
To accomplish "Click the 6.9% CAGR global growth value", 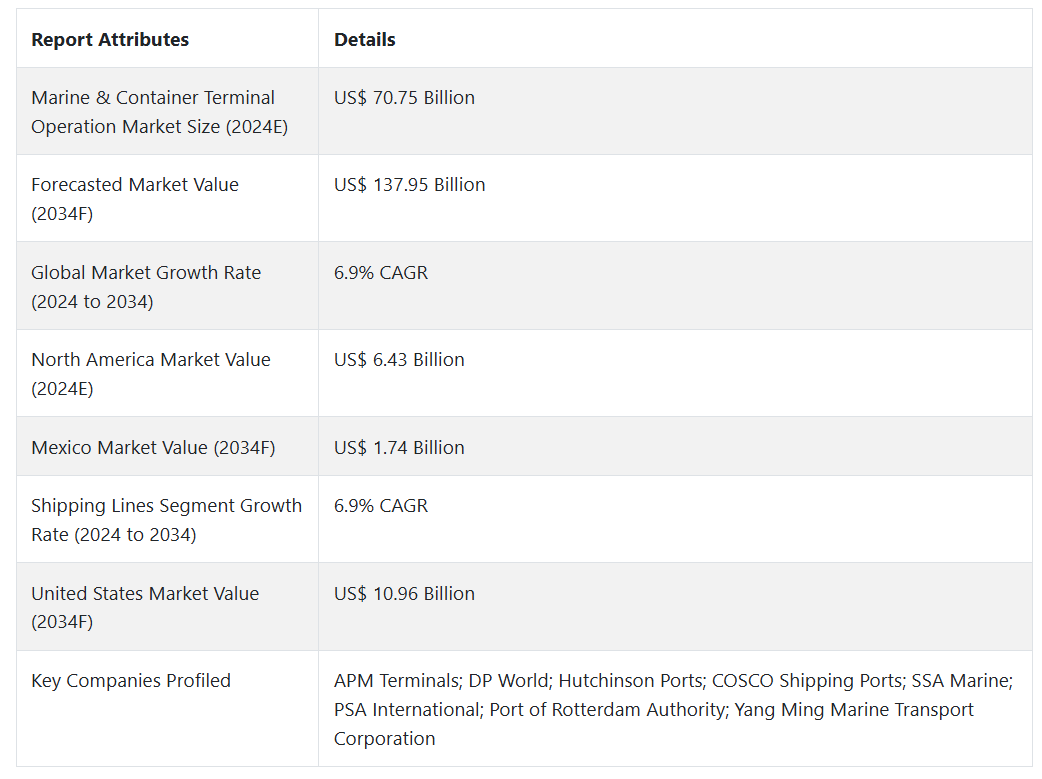I will point(380,273).
